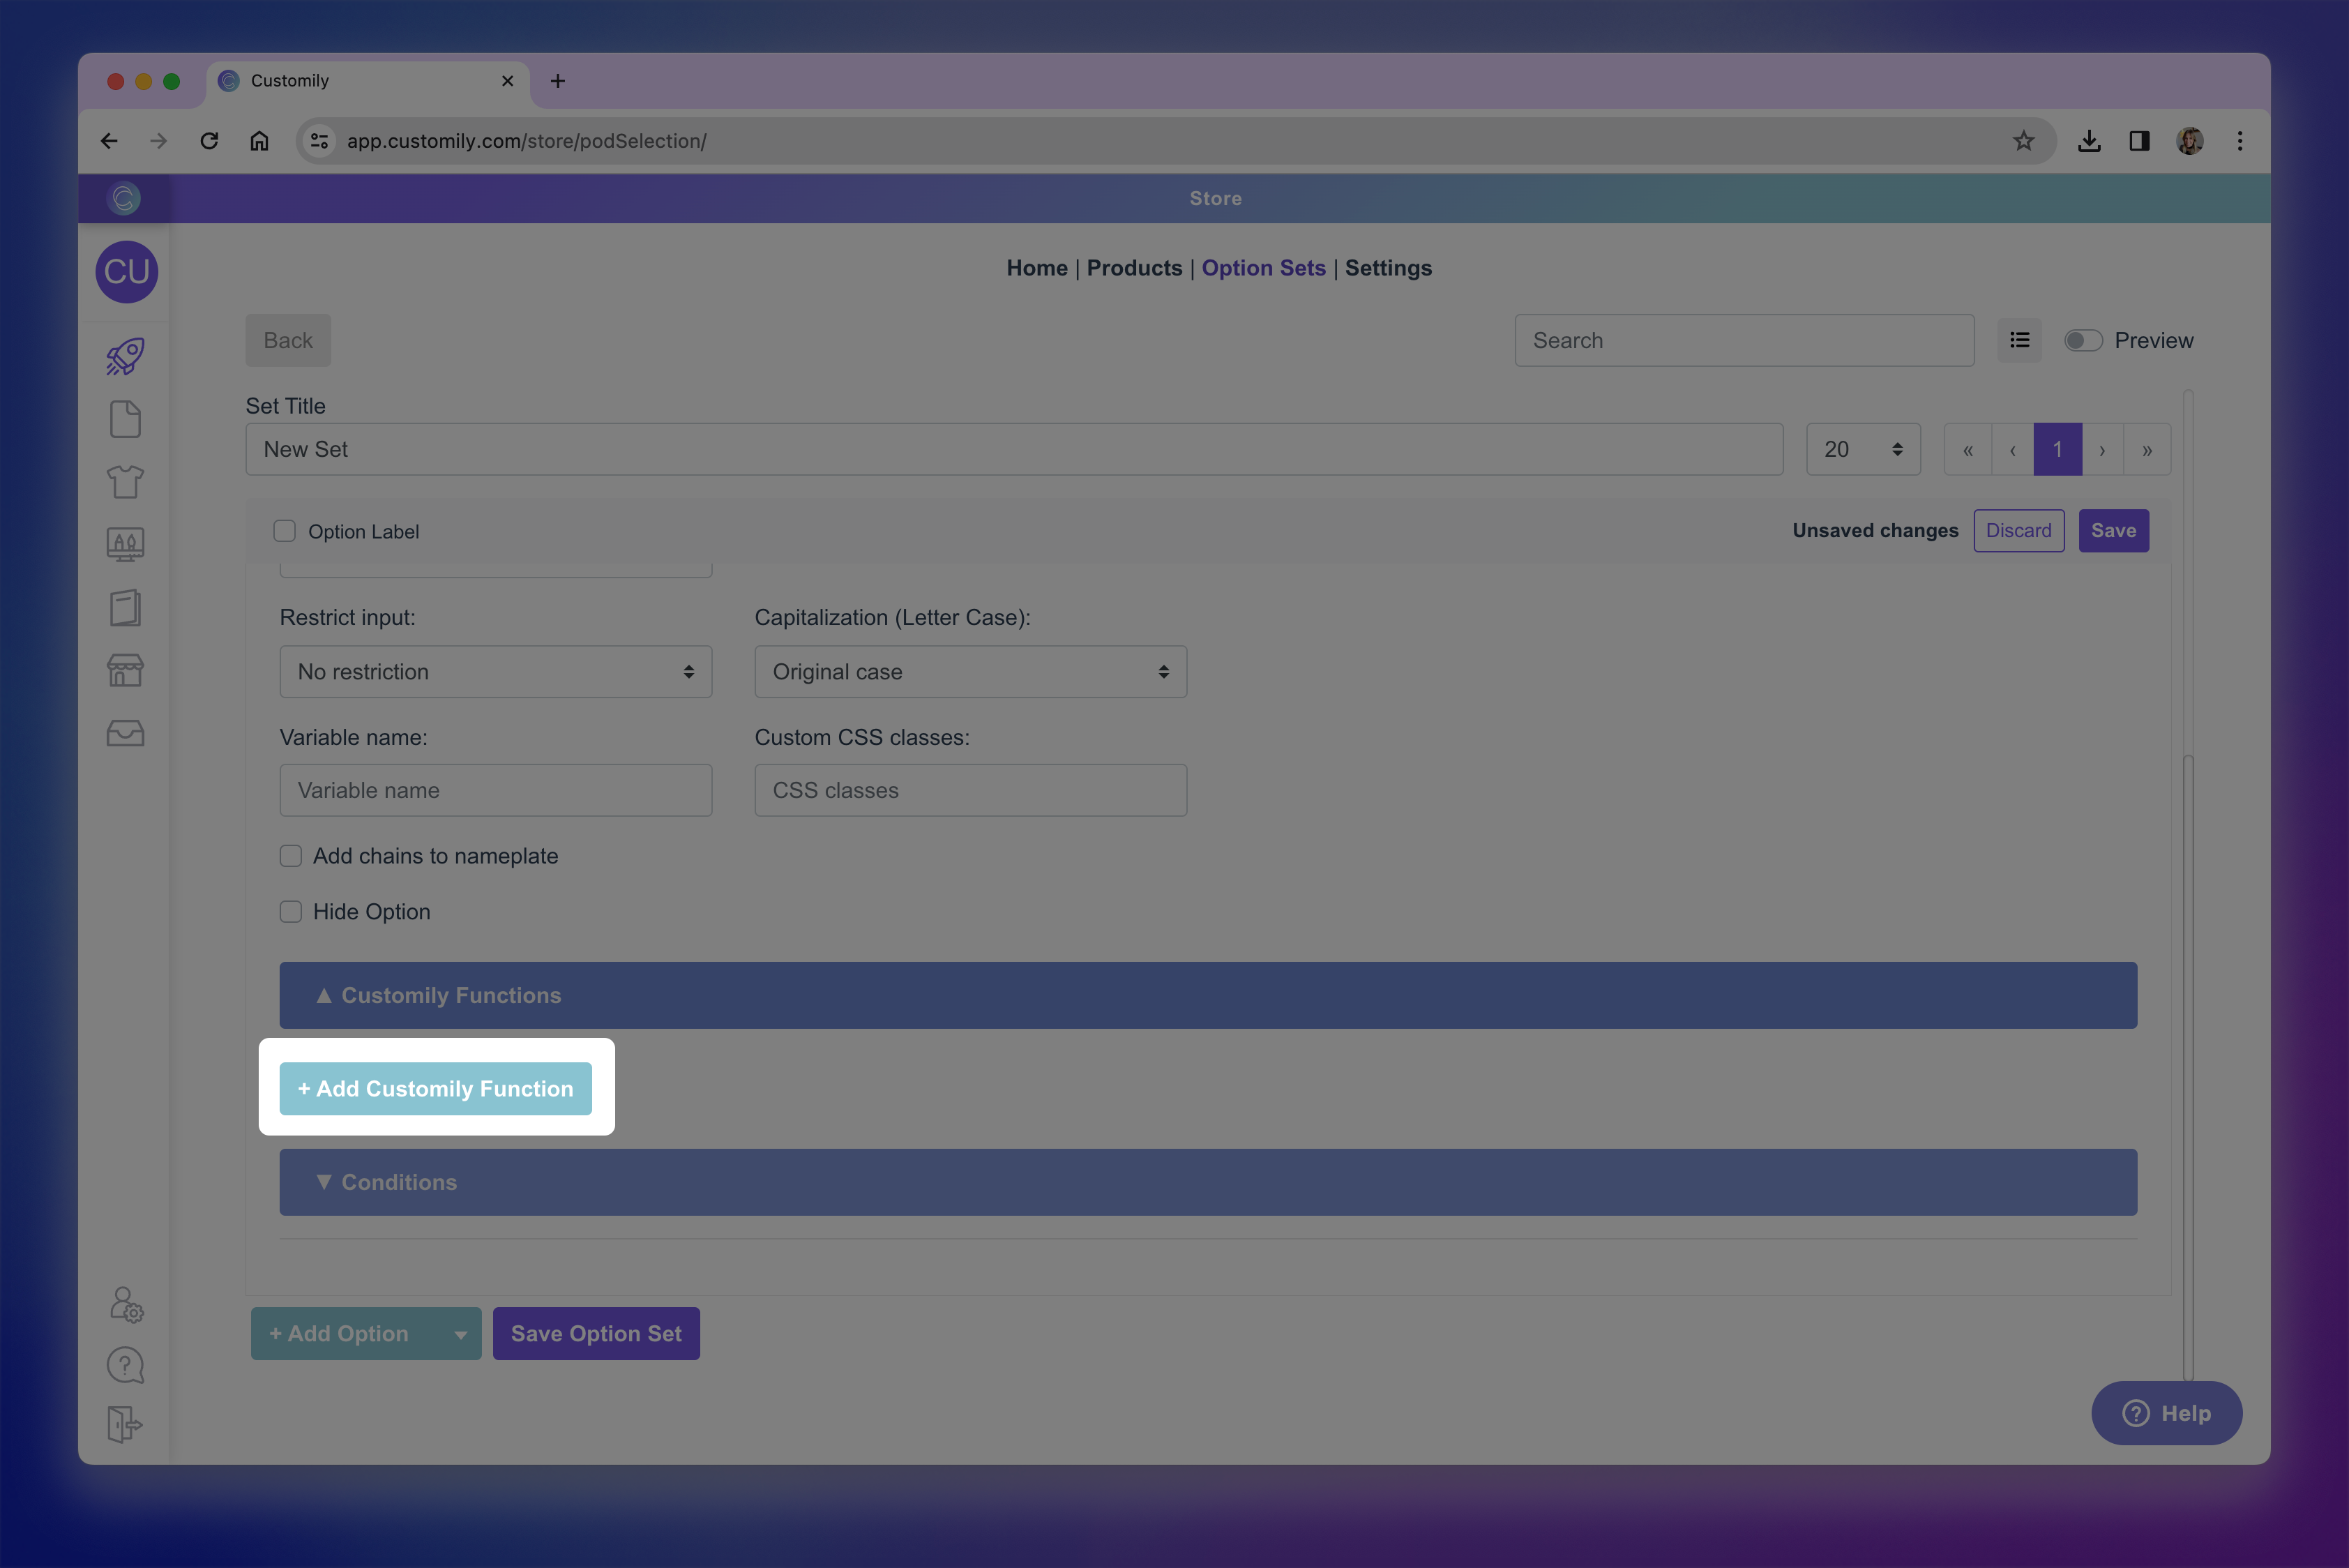This screenshot has width=2349, height=1568.
Task: Click the rocket icon in the sidebar
Action: pos(125,357)
